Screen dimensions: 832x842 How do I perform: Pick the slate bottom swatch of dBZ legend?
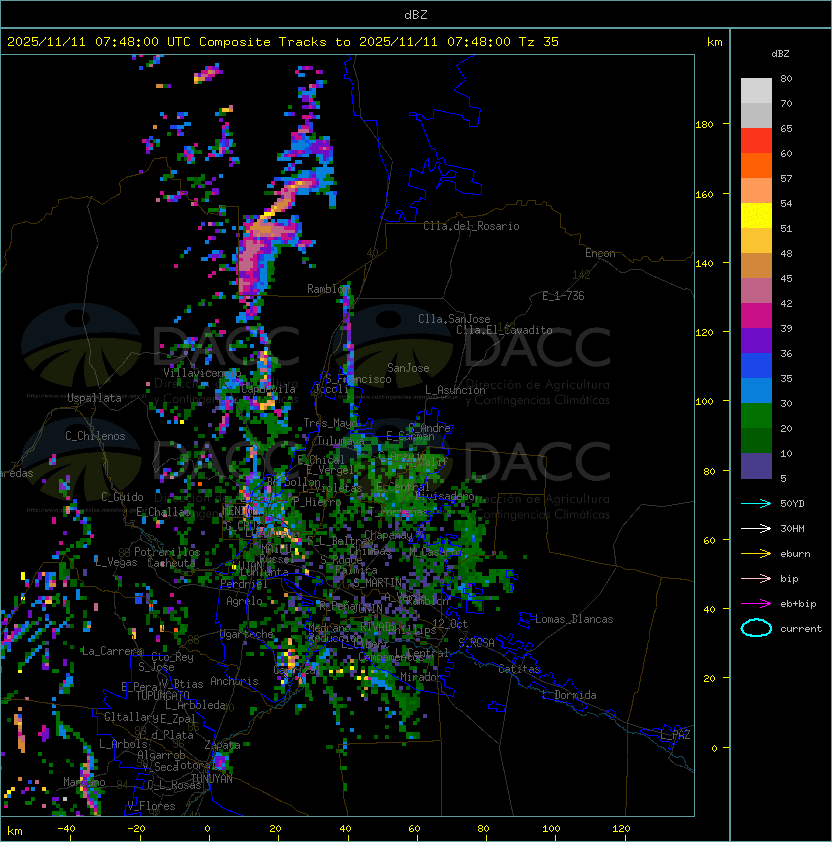point(756,466)
